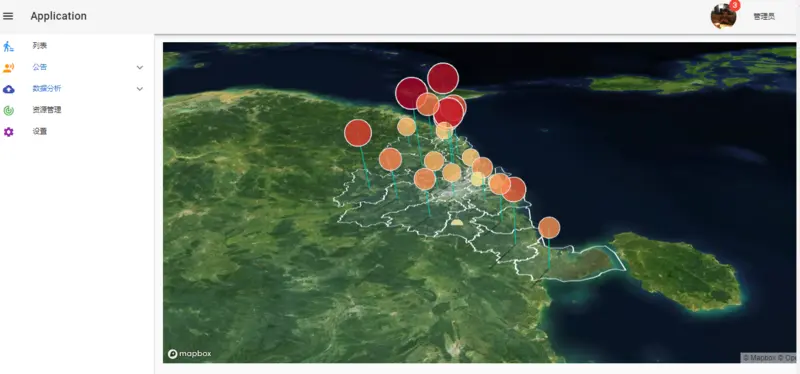Expand the 公告 submenu chevron

tap(140, 67)
